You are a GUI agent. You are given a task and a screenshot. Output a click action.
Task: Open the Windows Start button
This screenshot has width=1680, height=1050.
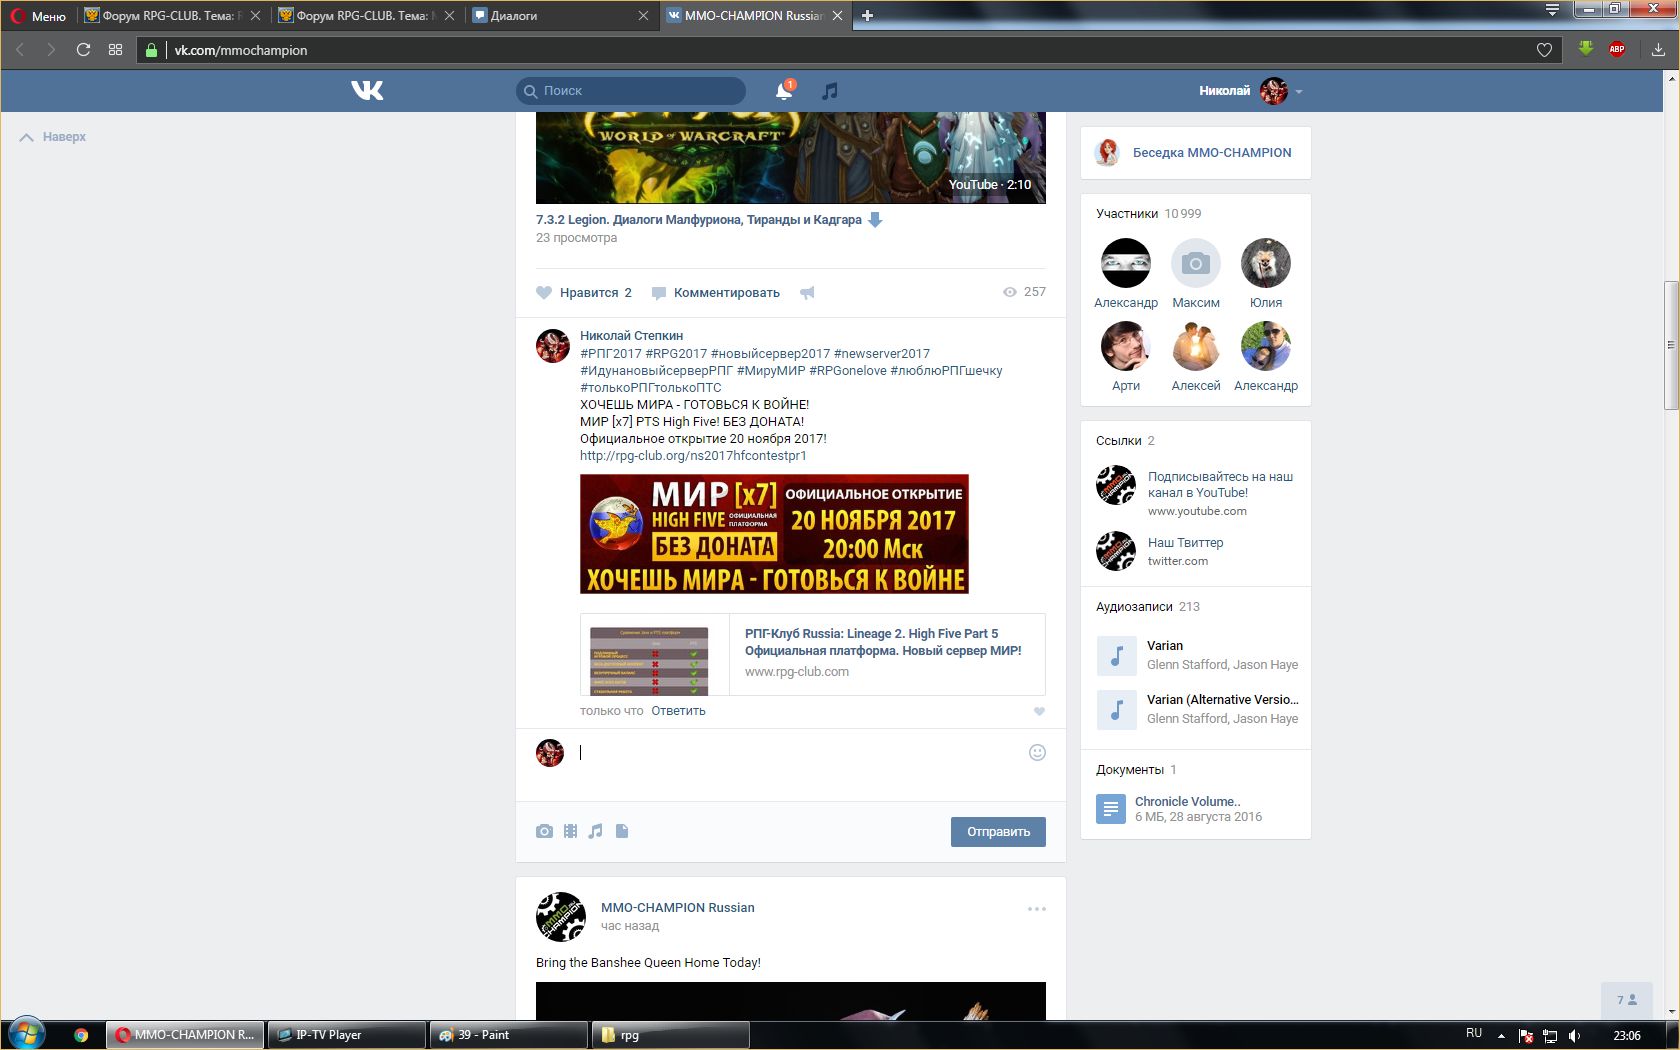coord(26,1034)
